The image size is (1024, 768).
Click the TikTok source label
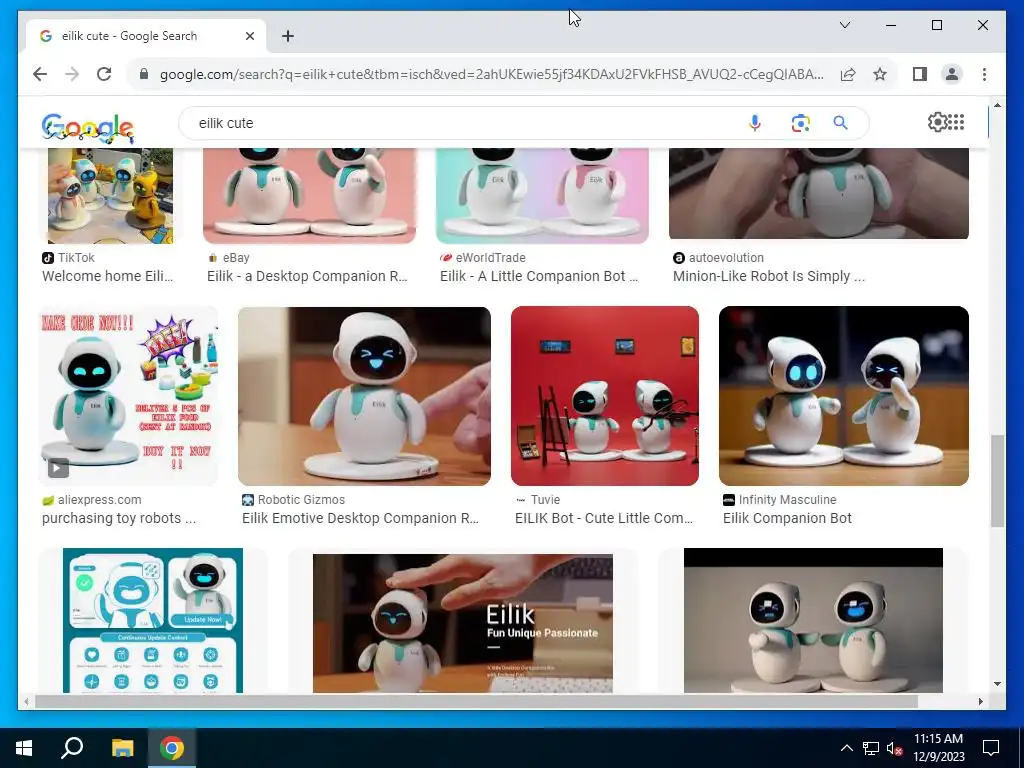pos(76,258)
